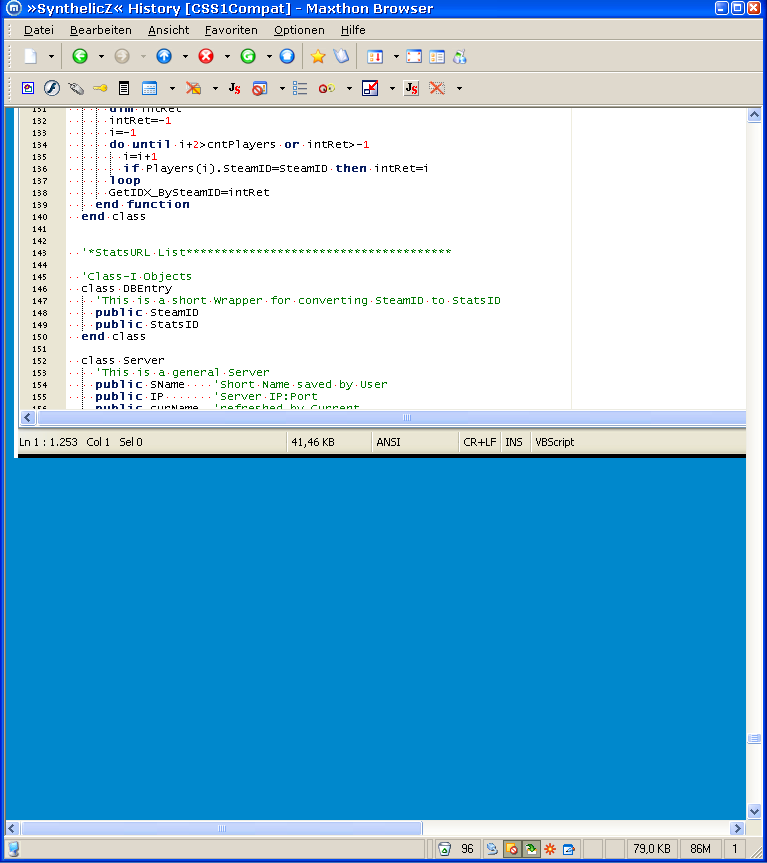Go up one level with the blue arrow

(164, 56)
